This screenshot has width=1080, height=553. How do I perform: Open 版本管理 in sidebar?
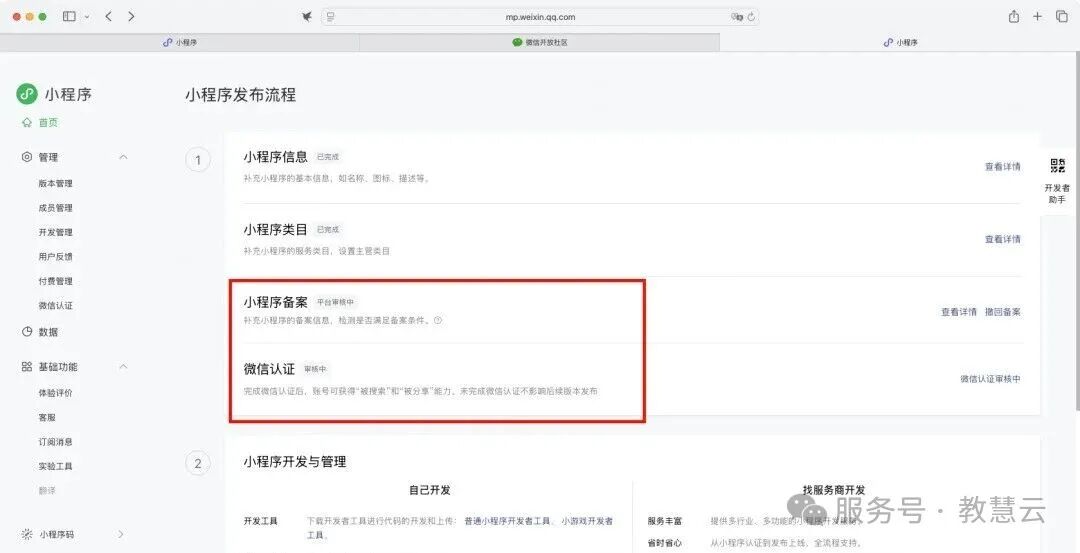(x=55, y=183)
